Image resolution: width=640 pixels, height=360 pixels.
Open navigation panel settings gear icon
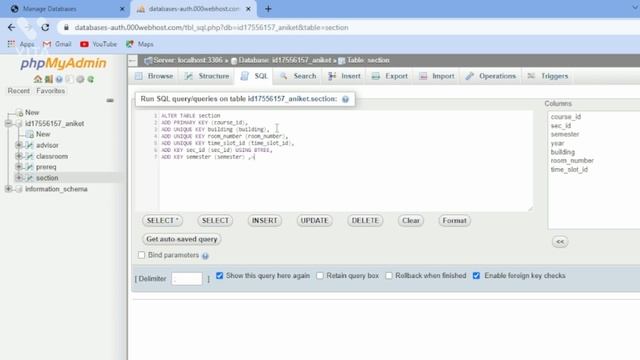point(80,79)
